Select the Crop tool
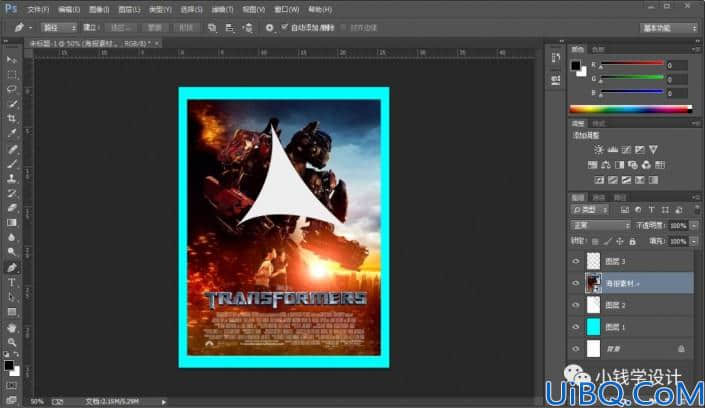The image size is (705, 408). [x=12, y=119]
